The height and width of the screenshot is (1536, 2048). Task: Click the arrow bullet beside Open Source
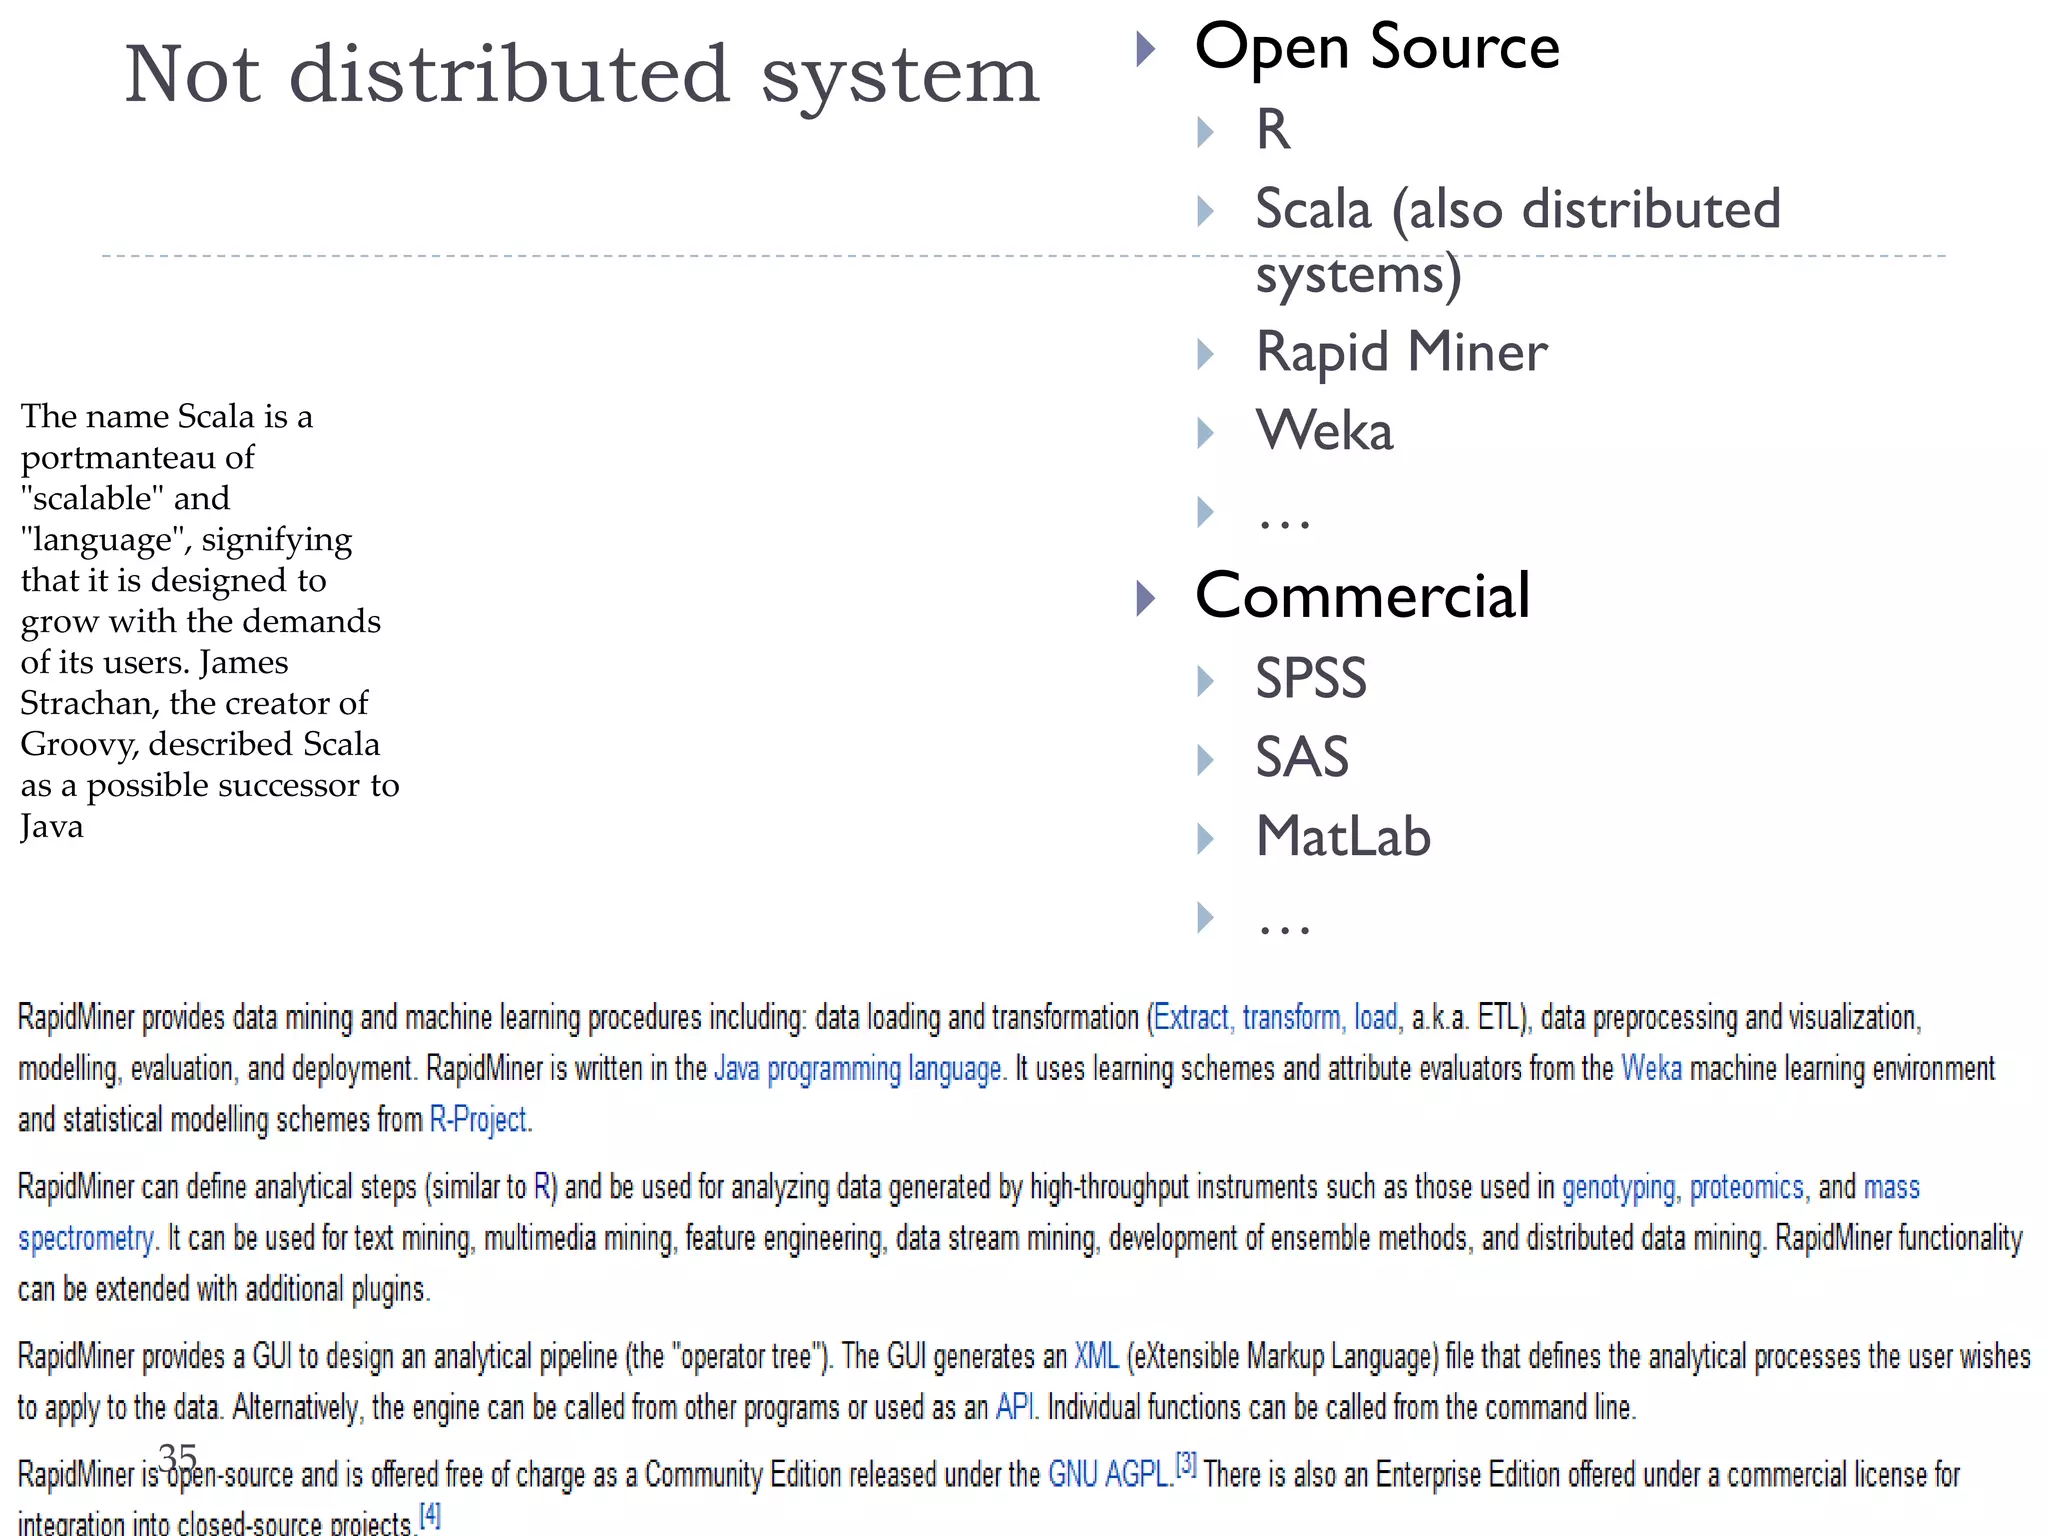(1146, 48)
